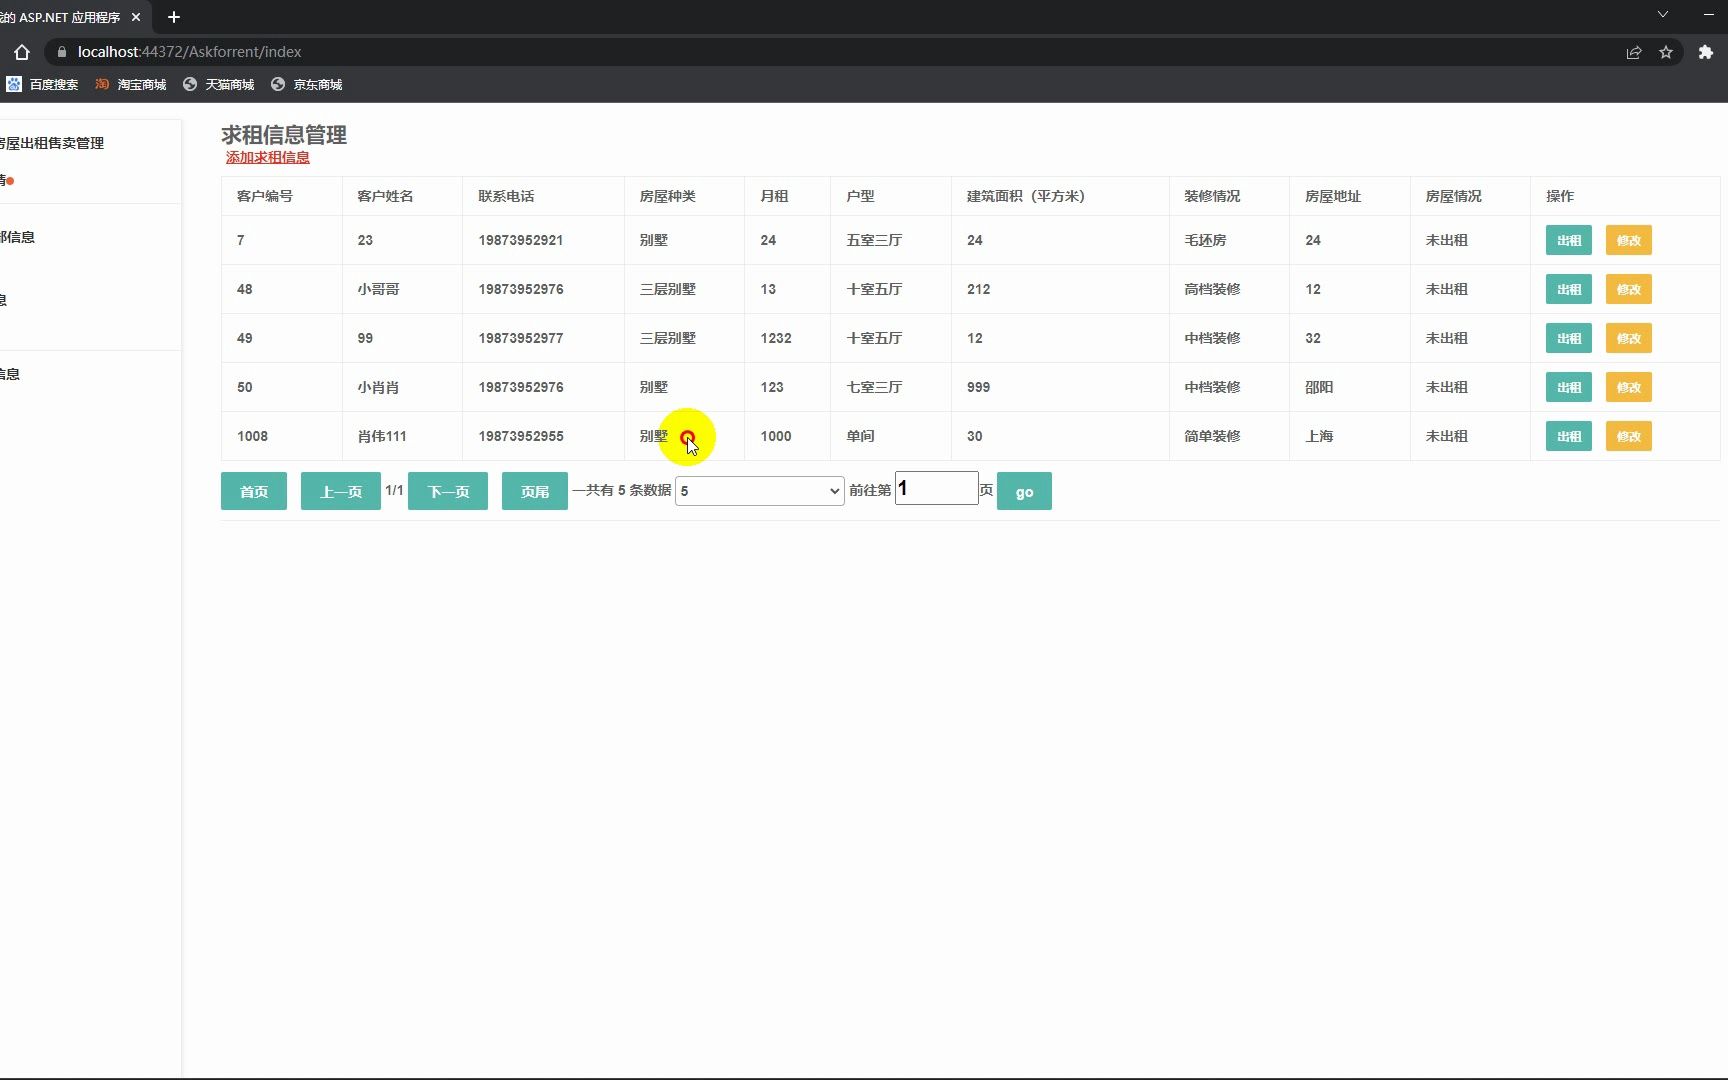Select 房屋出租售卖管理 in the sidebar
The image size is (1728, 1080).
click(x=52, y=143)
